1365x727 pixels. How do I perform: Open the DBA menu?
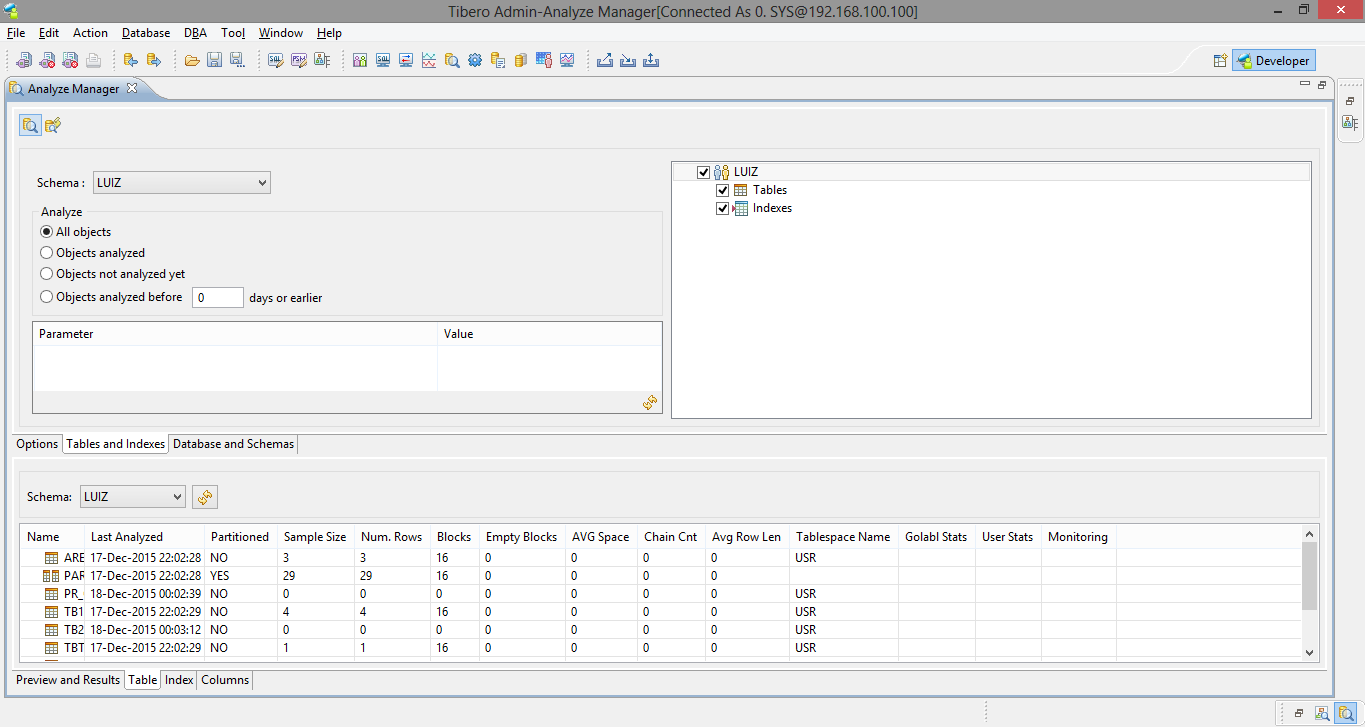(x=196, y=33)
